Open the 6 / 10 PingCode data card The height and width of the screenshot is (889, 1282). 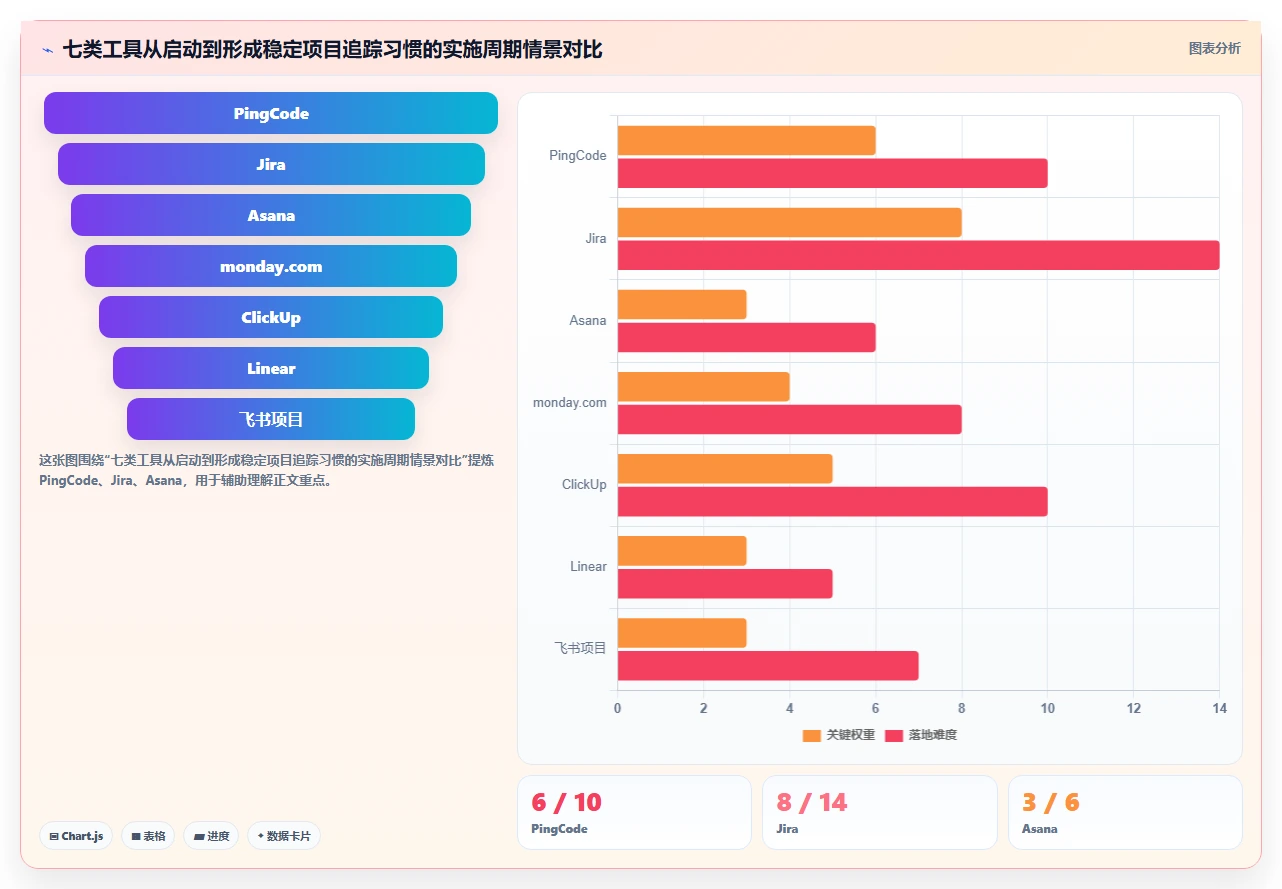634,812
